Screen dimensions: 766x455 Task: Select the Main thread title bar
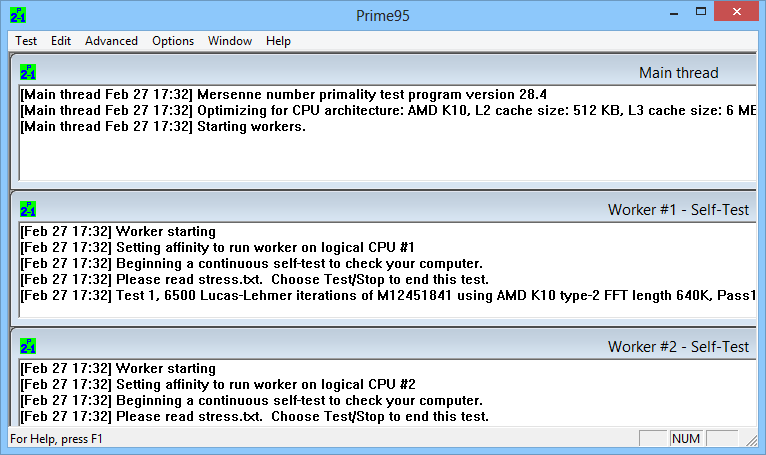pos(384,72)
